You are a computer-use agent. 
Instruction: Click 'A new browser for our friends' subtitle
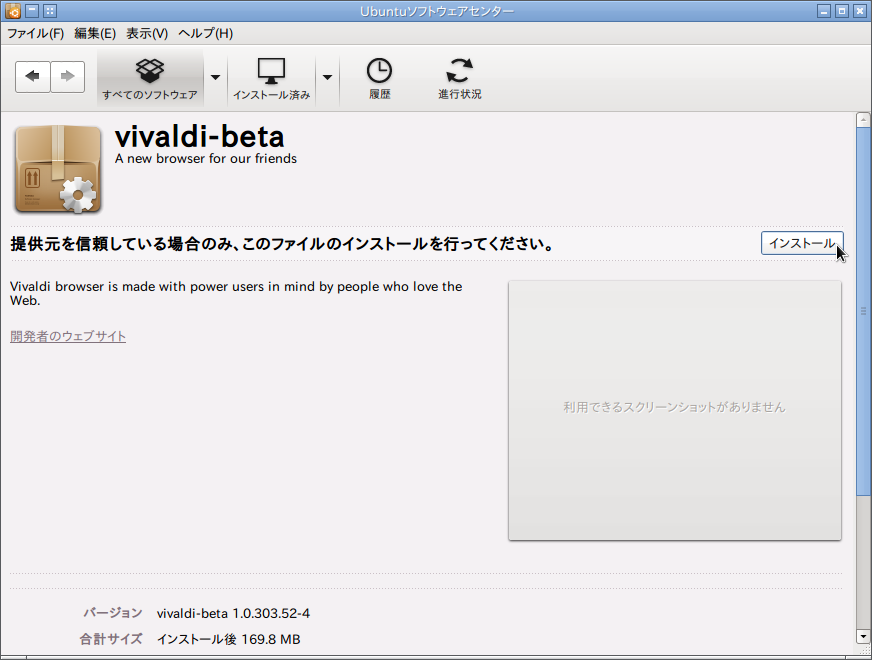click(206, 158)
